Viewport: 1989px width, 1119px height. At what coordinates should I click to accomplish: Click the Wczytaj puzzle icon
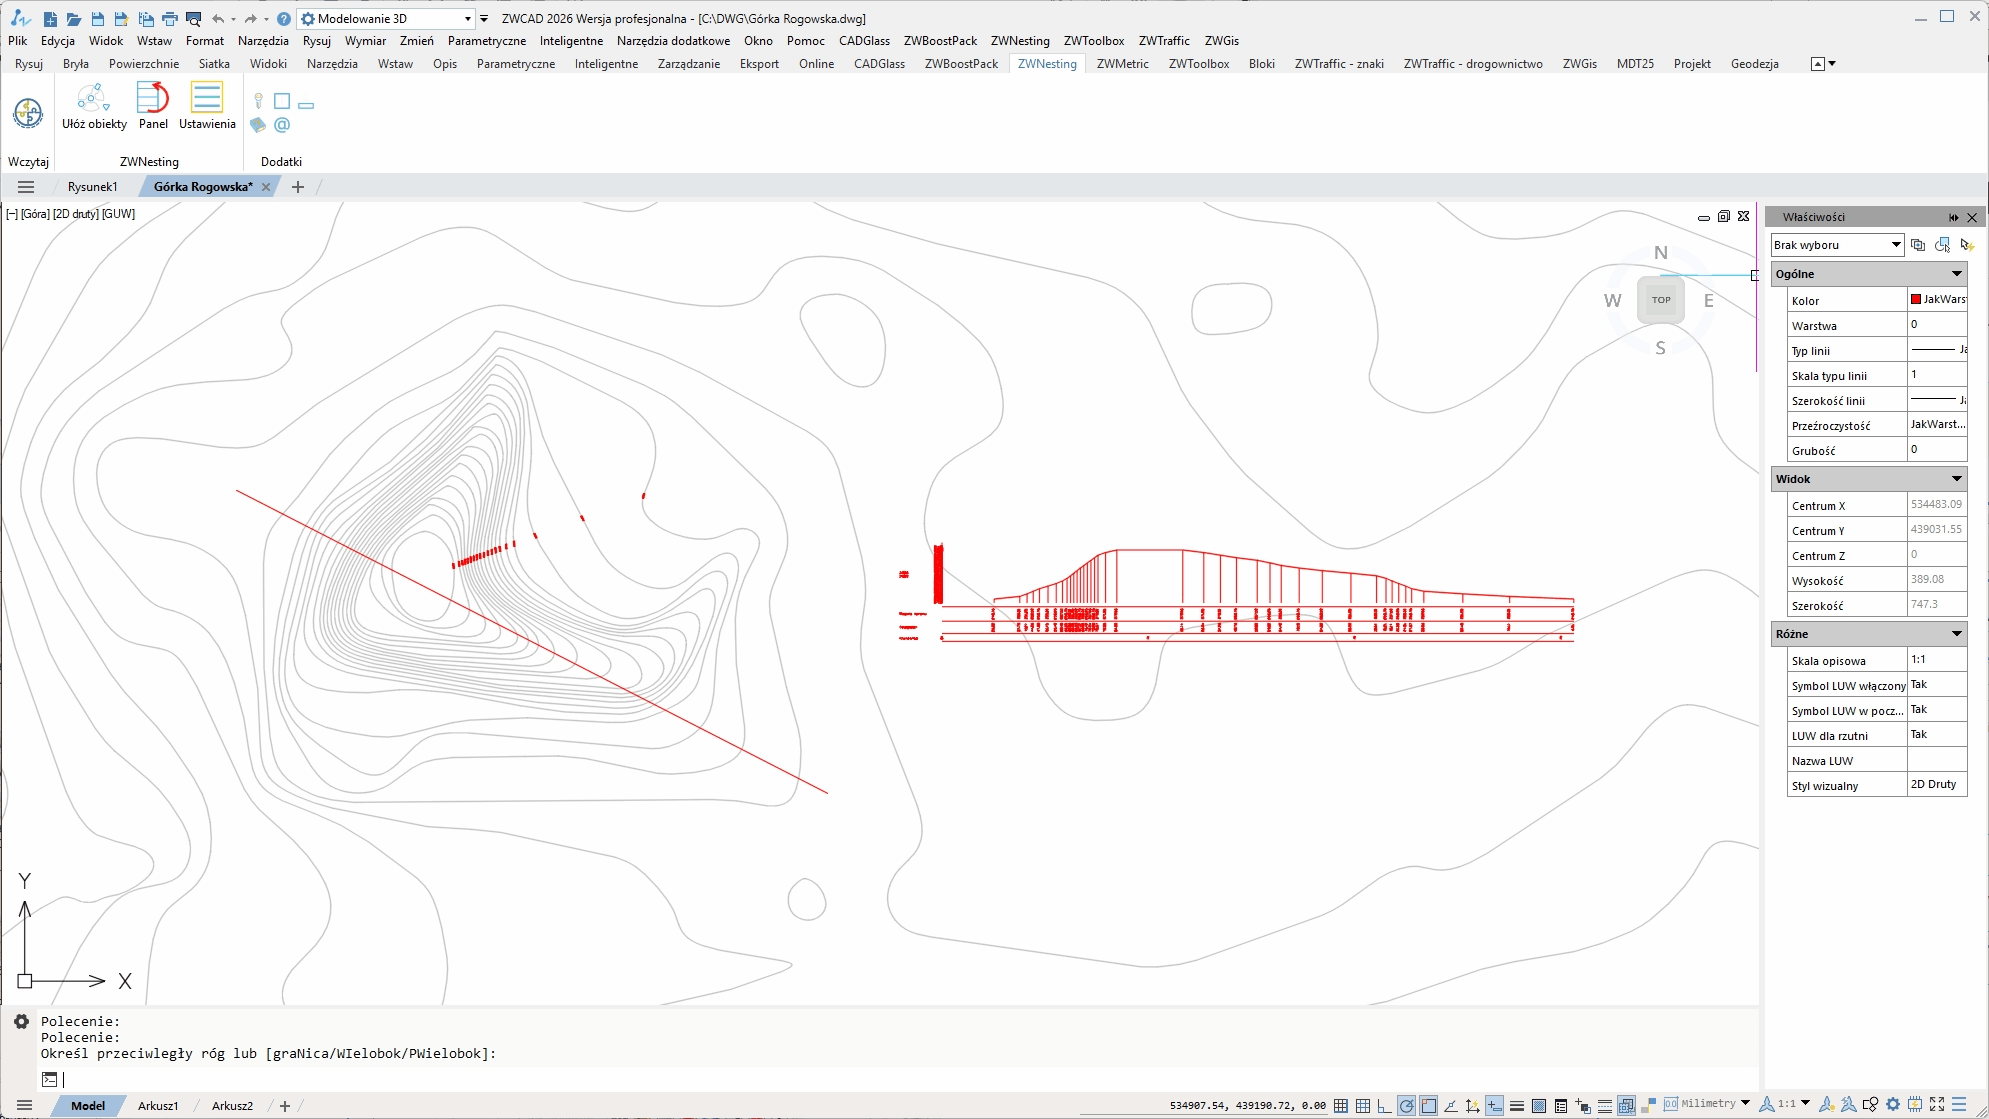click(28, 113)
